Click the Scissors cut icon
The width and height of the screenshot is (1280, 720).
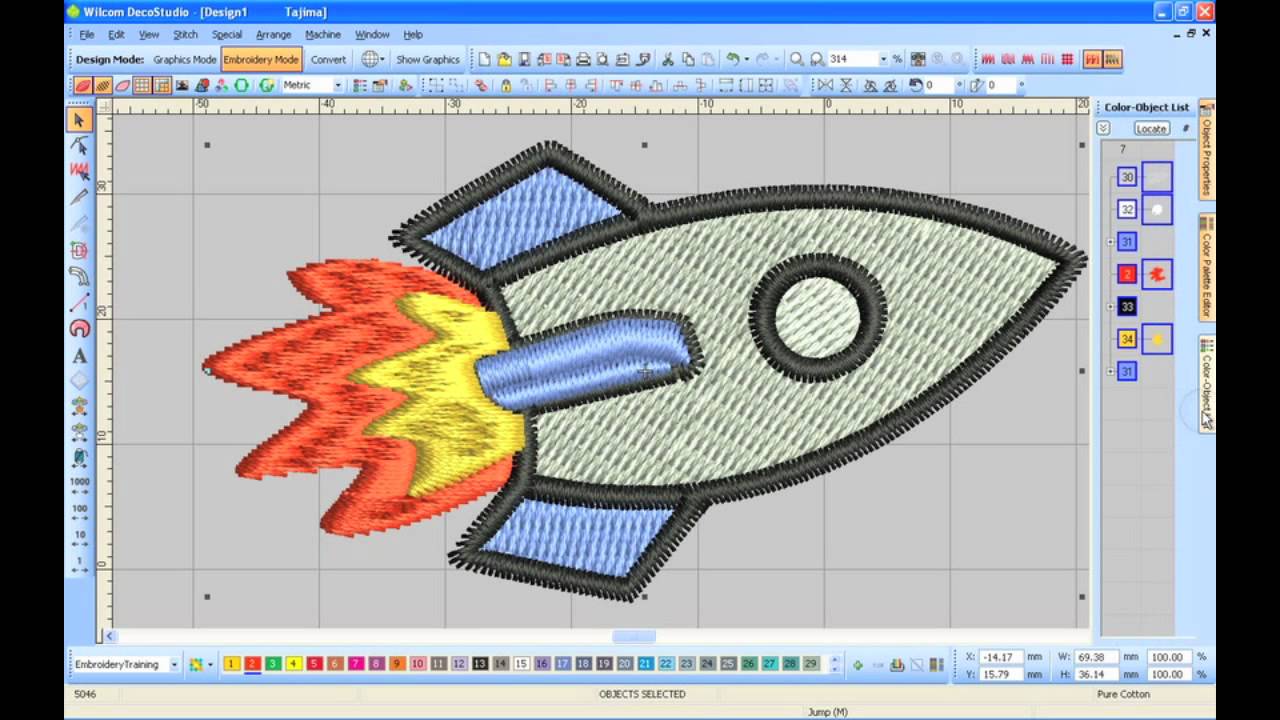click(x=667, y=59)
